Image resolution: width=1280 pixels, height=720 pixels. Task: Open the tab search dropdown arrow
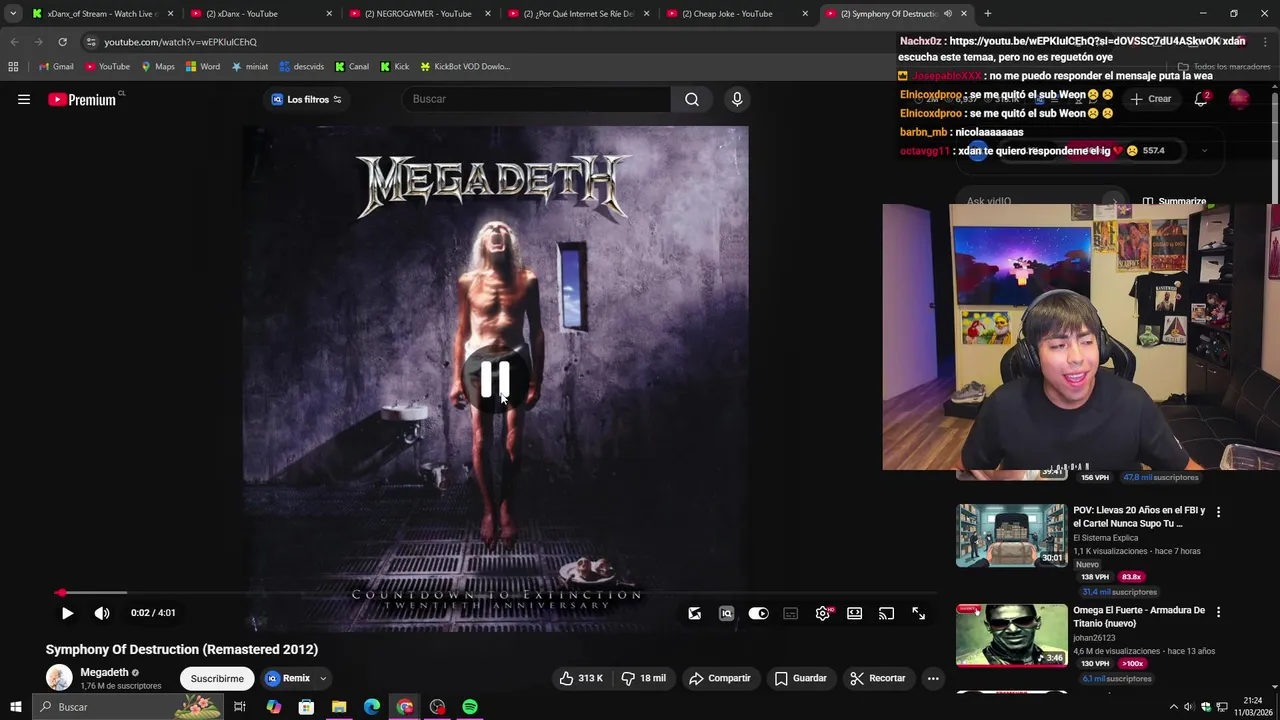click(14, 14)
